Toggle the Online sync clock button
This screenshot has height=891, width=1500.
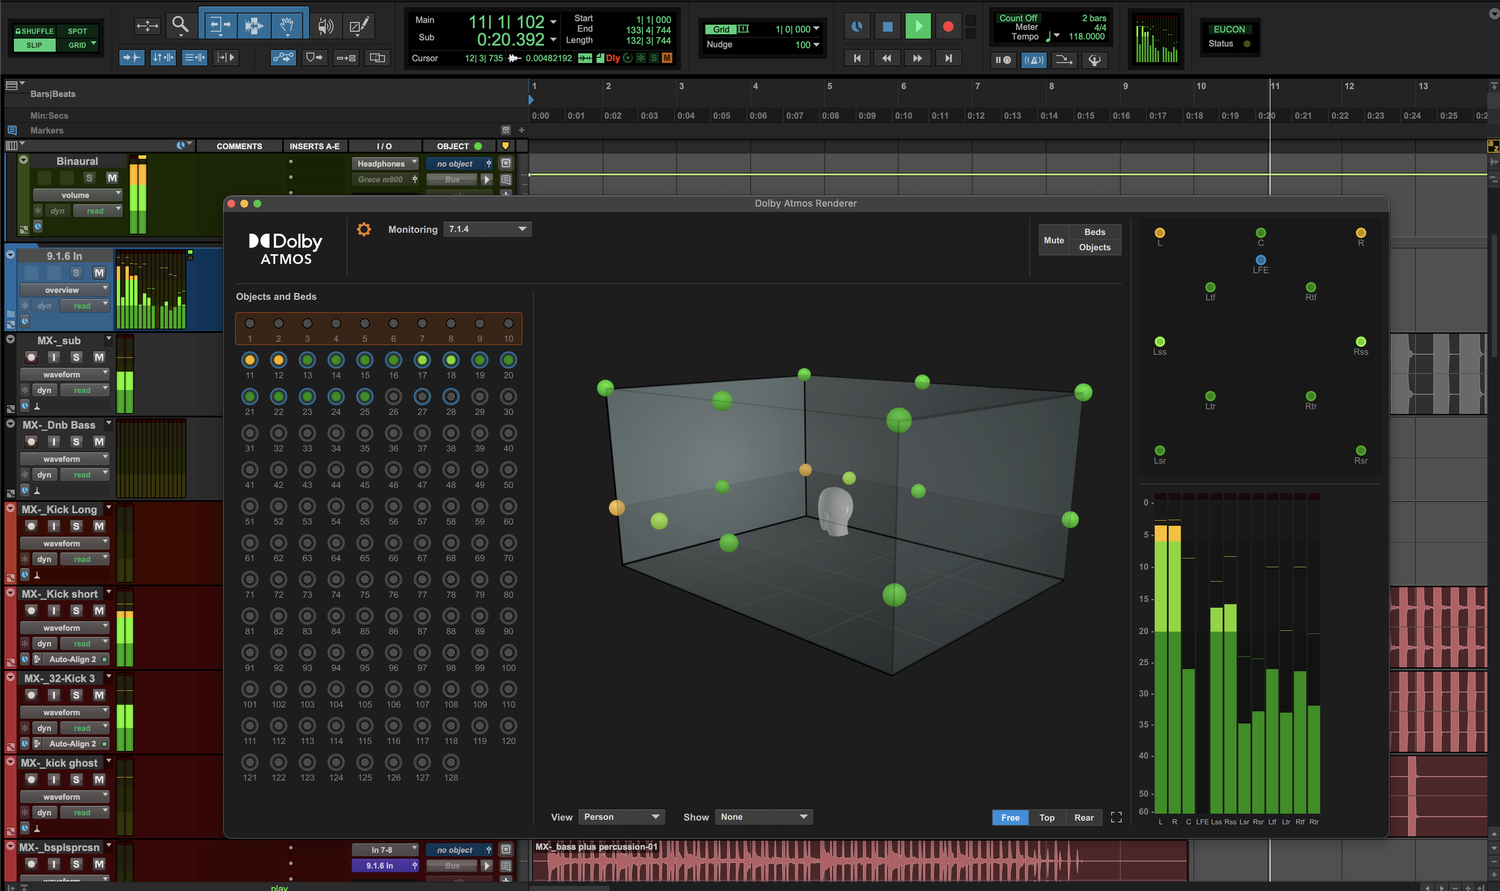(857, 26)
